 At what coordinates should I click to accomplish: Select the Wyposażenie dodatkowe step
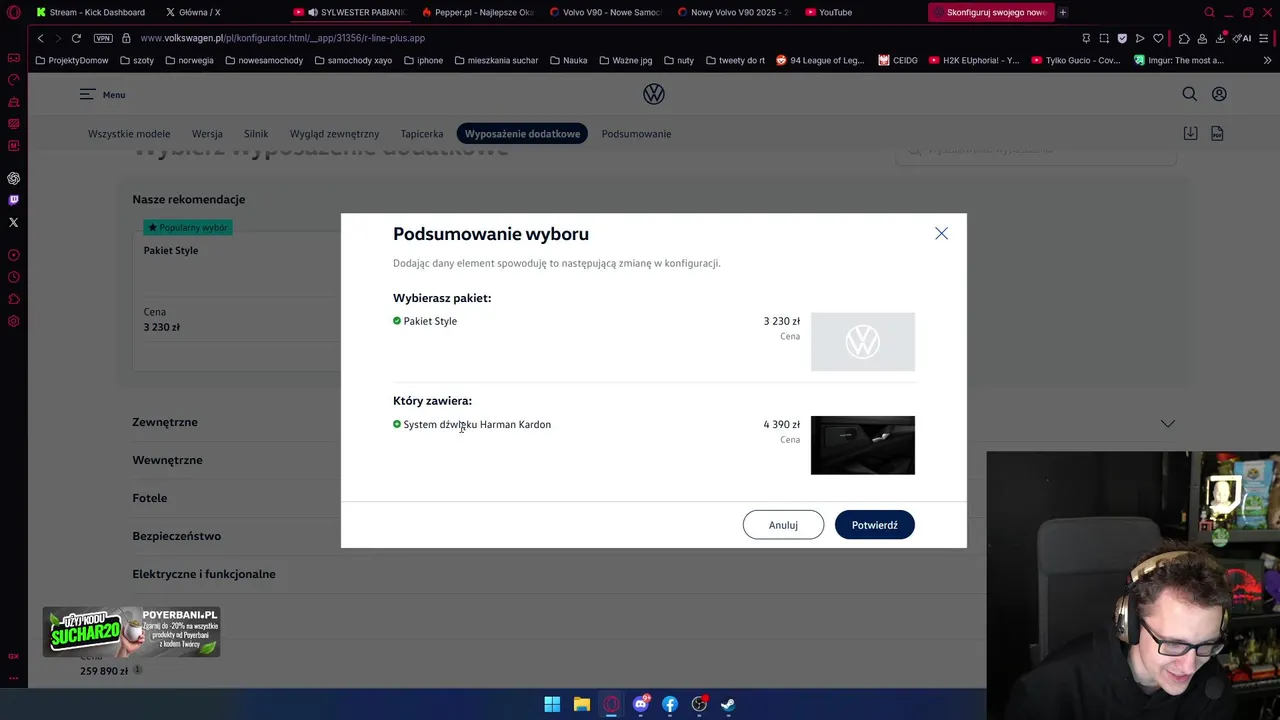522,134
